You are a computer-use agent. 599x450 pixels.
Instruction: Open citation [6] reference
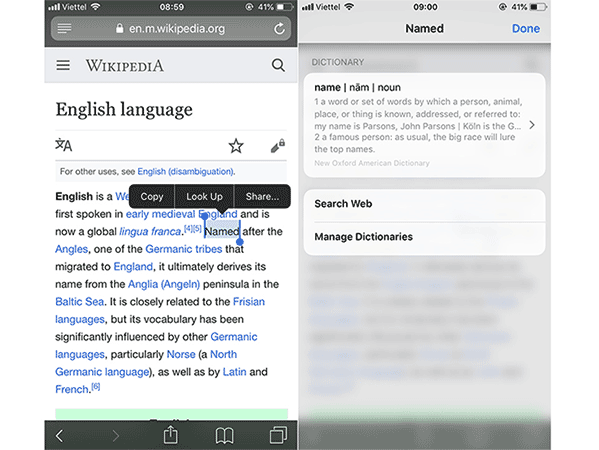pyautogui.click(x=96, y=387)
